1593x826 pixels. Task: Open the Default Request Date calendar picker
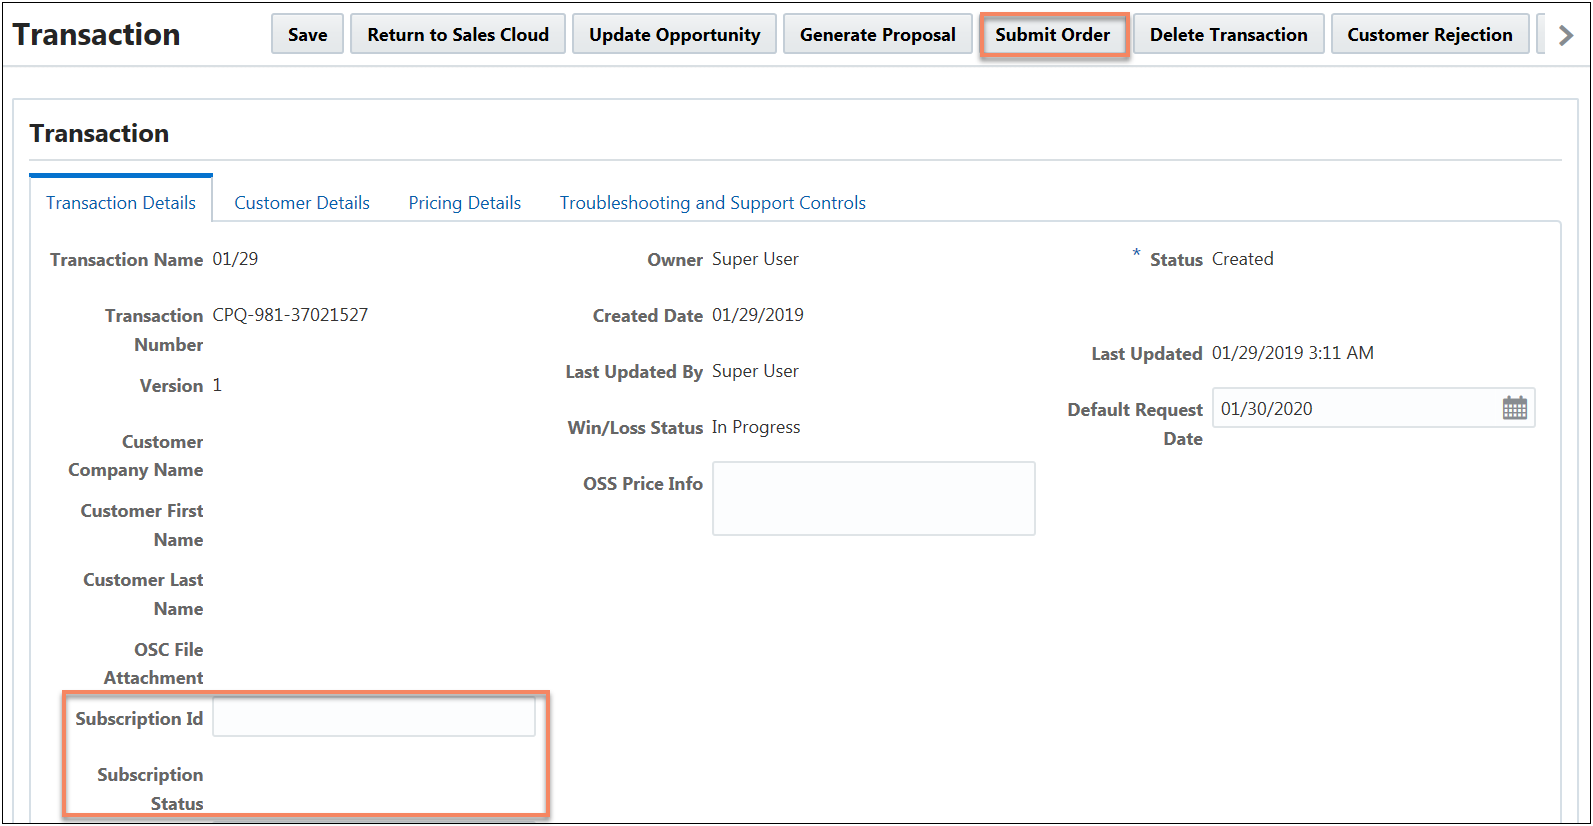(1514, 408)
